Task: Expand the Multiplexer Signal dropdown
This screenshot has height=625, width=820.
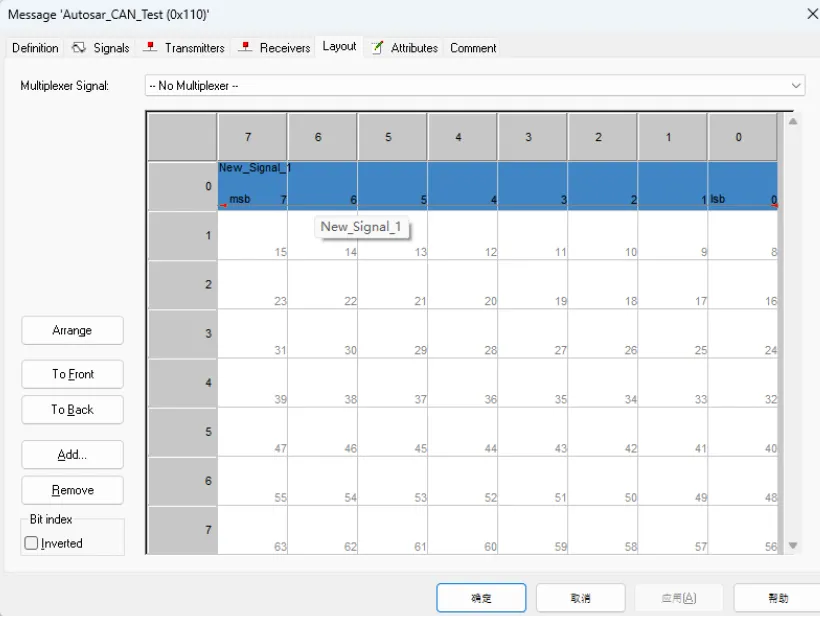Action: click(796, 86)
